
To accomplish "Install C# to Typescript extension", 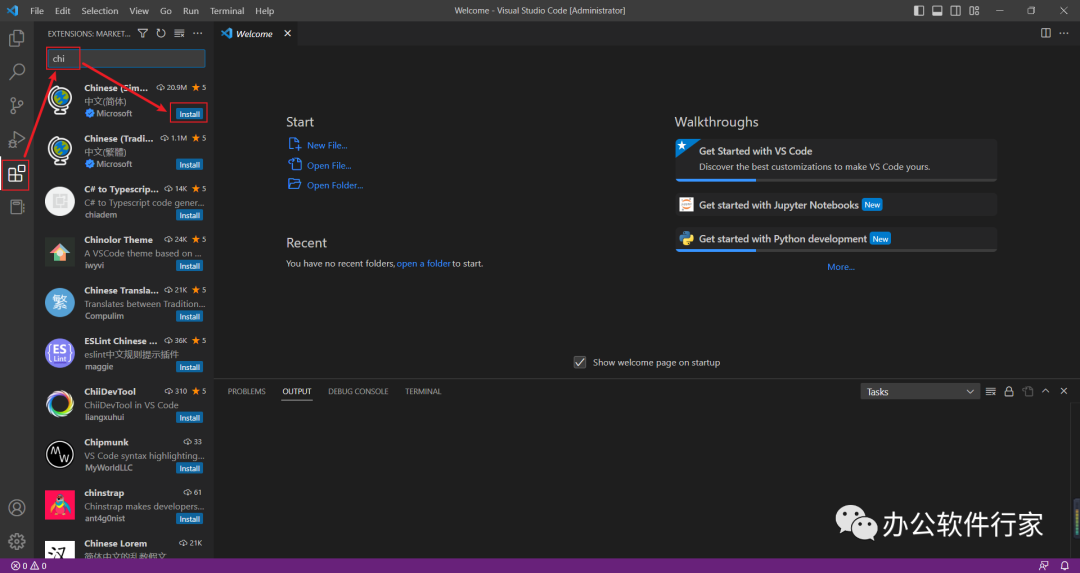I will [x=189, y=216].
